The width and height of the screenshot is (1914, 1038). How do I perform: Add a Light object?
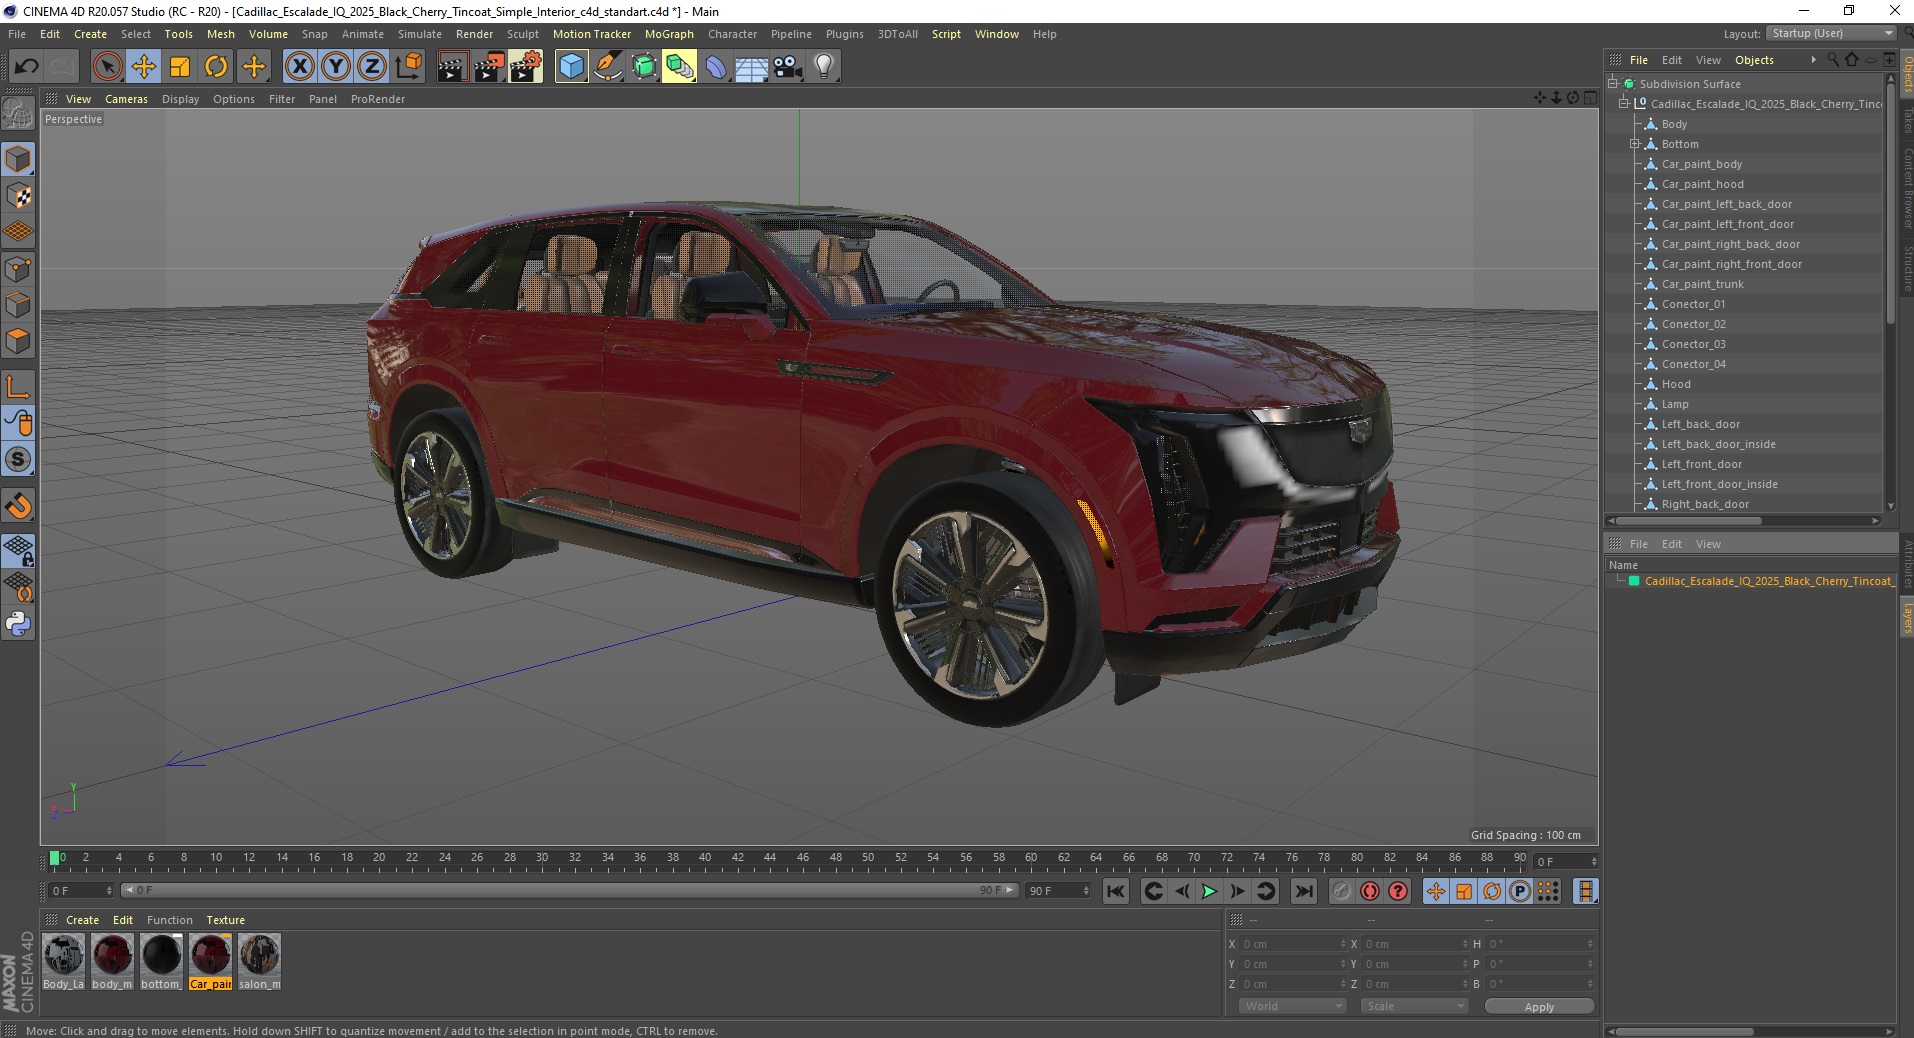(x=823, y=67)
